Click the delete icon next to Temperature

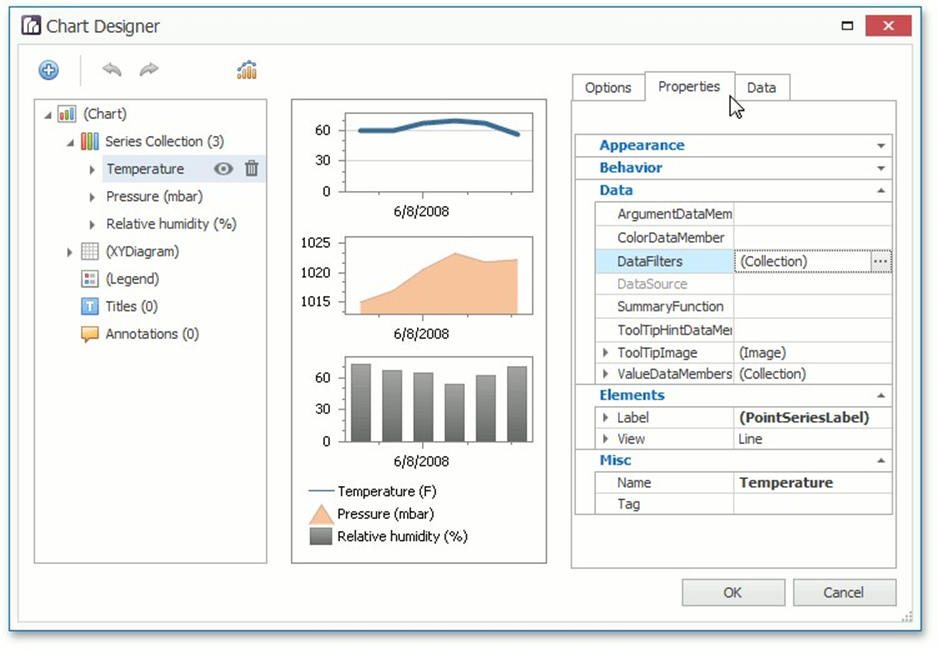click(x=252, y=169)
